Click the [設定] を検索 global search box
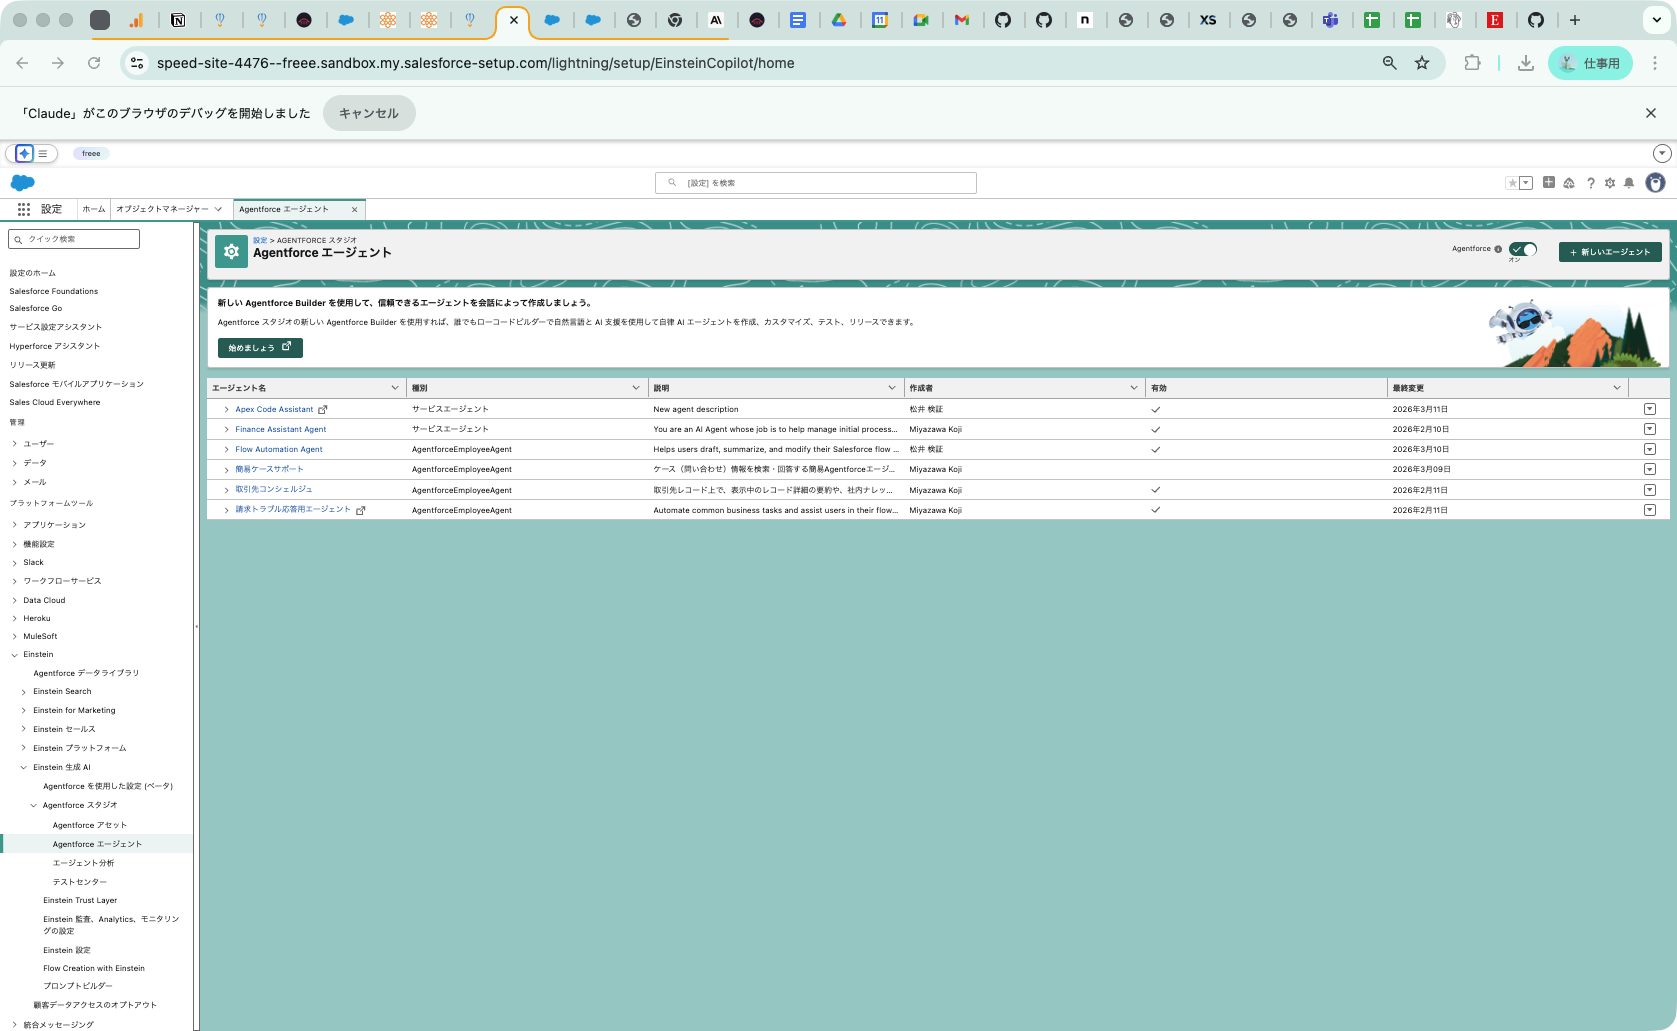Viewport: 1677px width, 1031px height. [816, 183]
